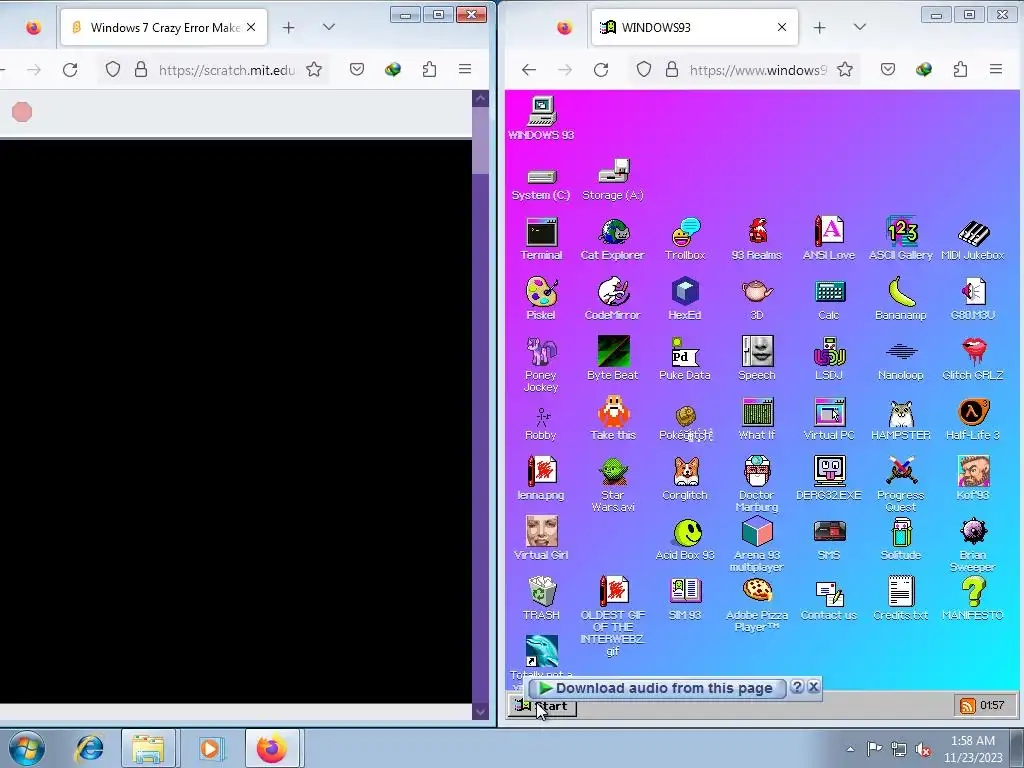The width and height of the screenshot is (1024, 768).
Task: Close the download audio popup bar
Action: (x=814, y=686)
